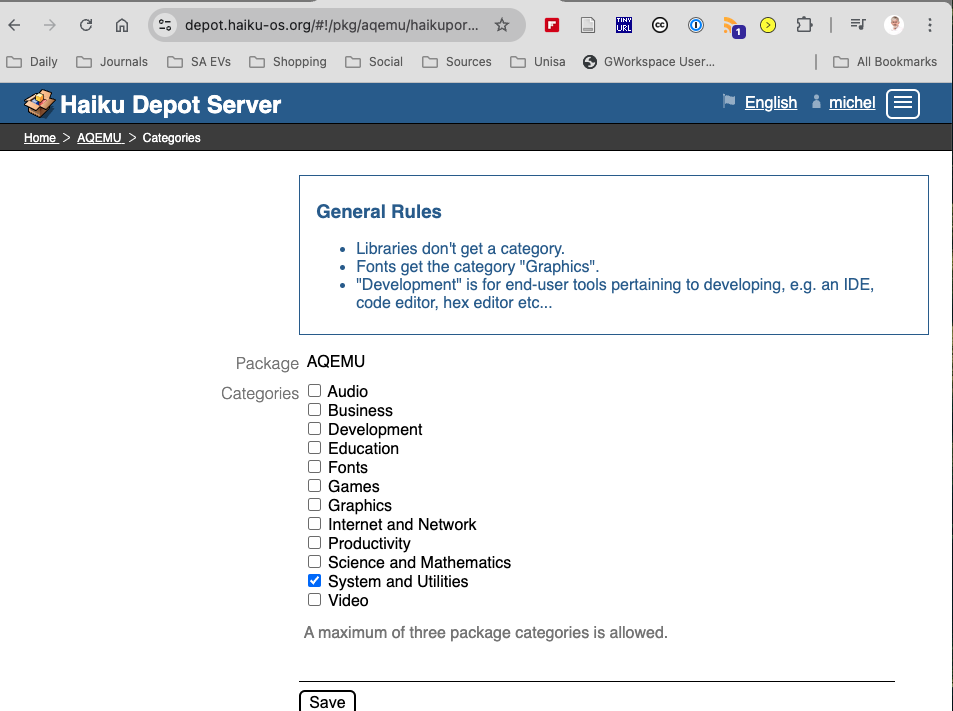Open the RSS feed extension with badge

(x=734, y=27)
